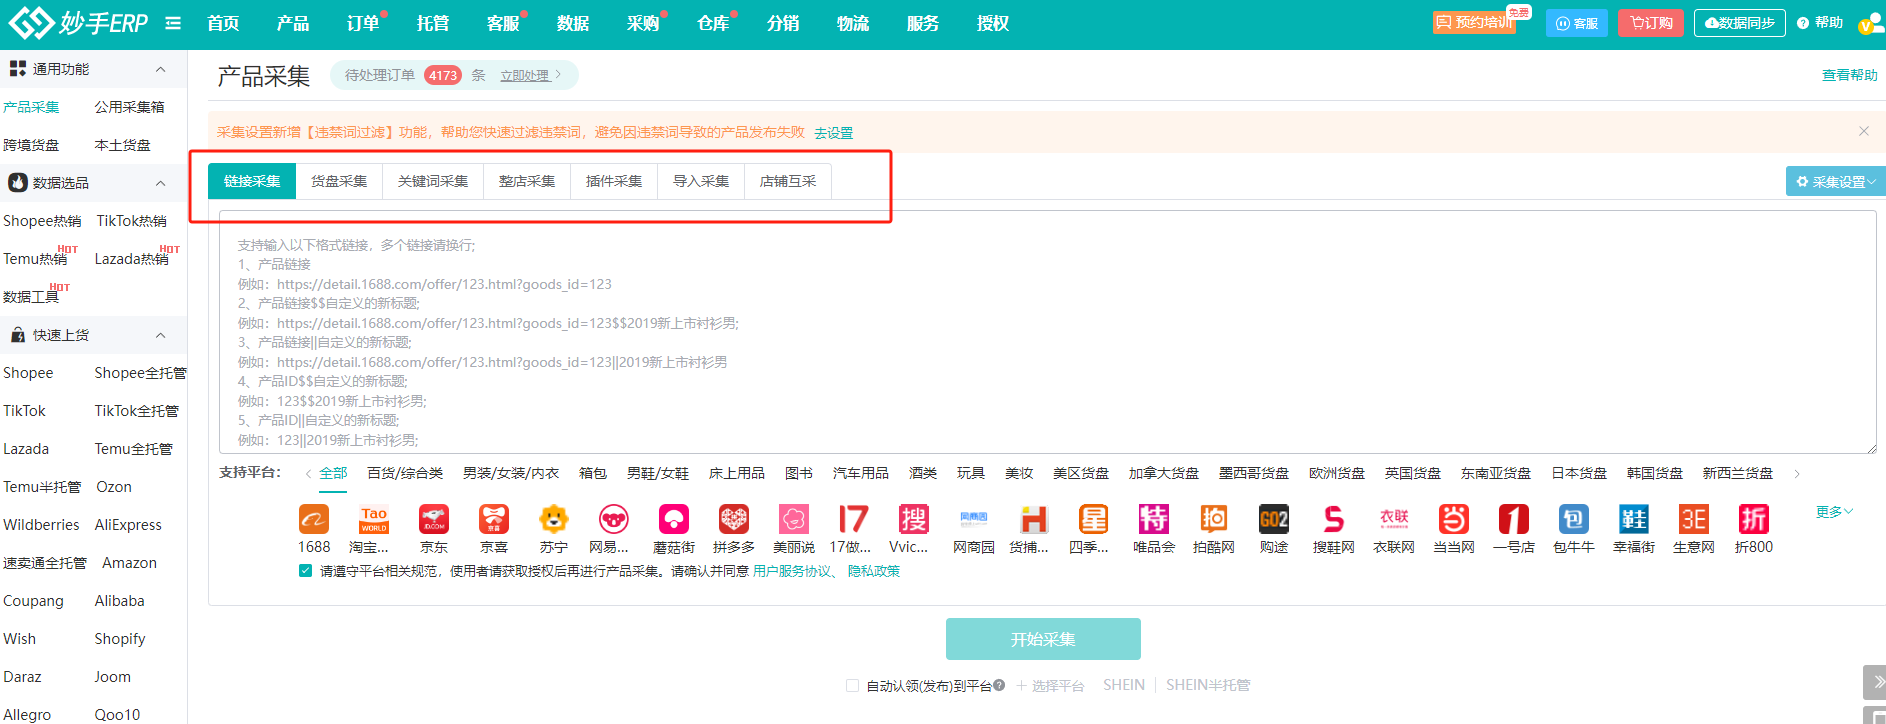Choose the Pinduoduo (拼多多) icon
This screenshot has width=1886, height=724.
click(x=733, y=519)
